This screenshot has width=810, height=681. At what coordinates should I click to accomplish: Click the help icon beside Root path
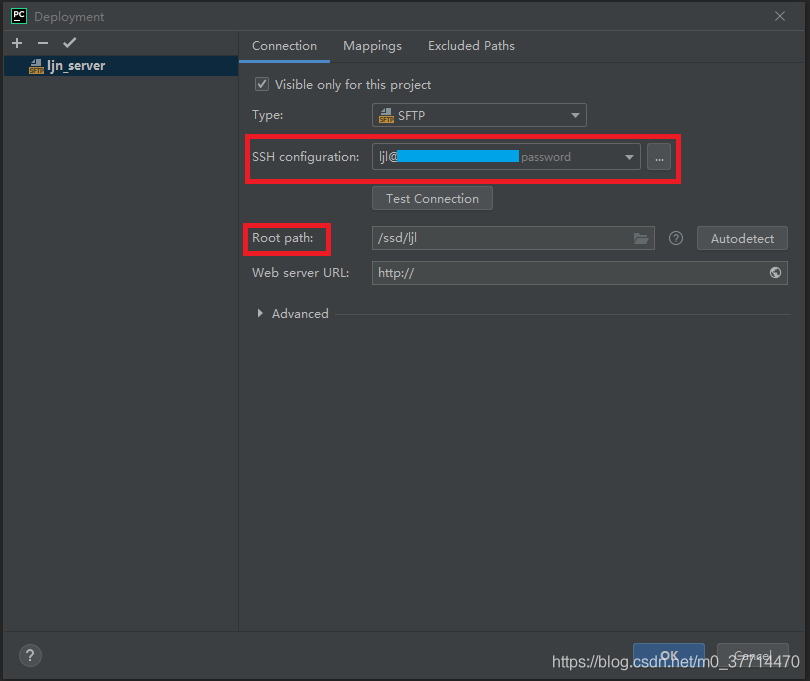click(x=676, y=239)
